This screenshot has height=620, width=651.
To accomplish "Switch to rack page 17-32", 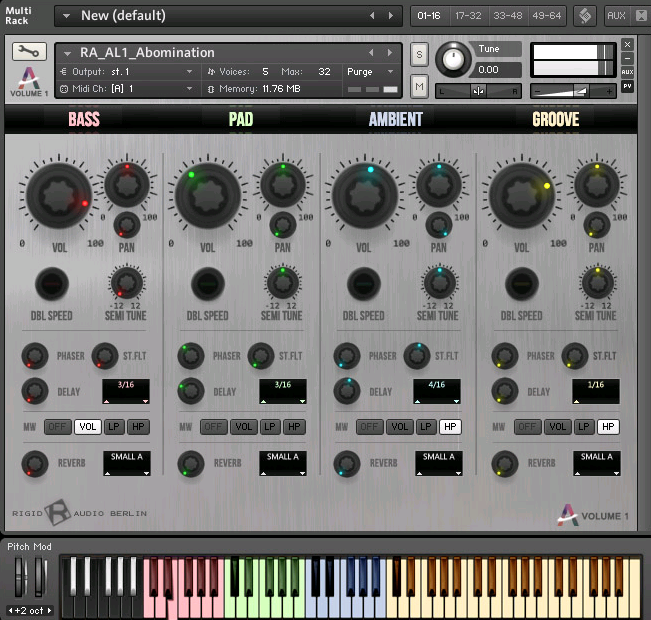I will point(468,16).
